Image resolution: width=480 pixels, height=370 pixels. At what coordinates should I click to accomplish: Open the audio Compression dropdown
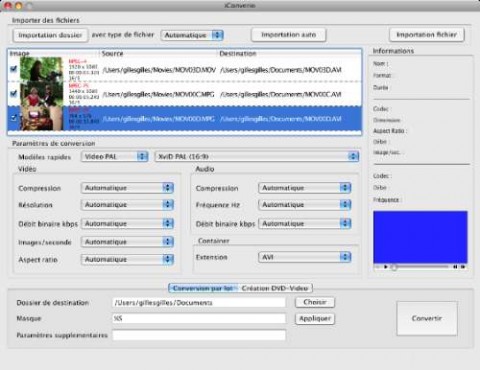coord(304,188)
